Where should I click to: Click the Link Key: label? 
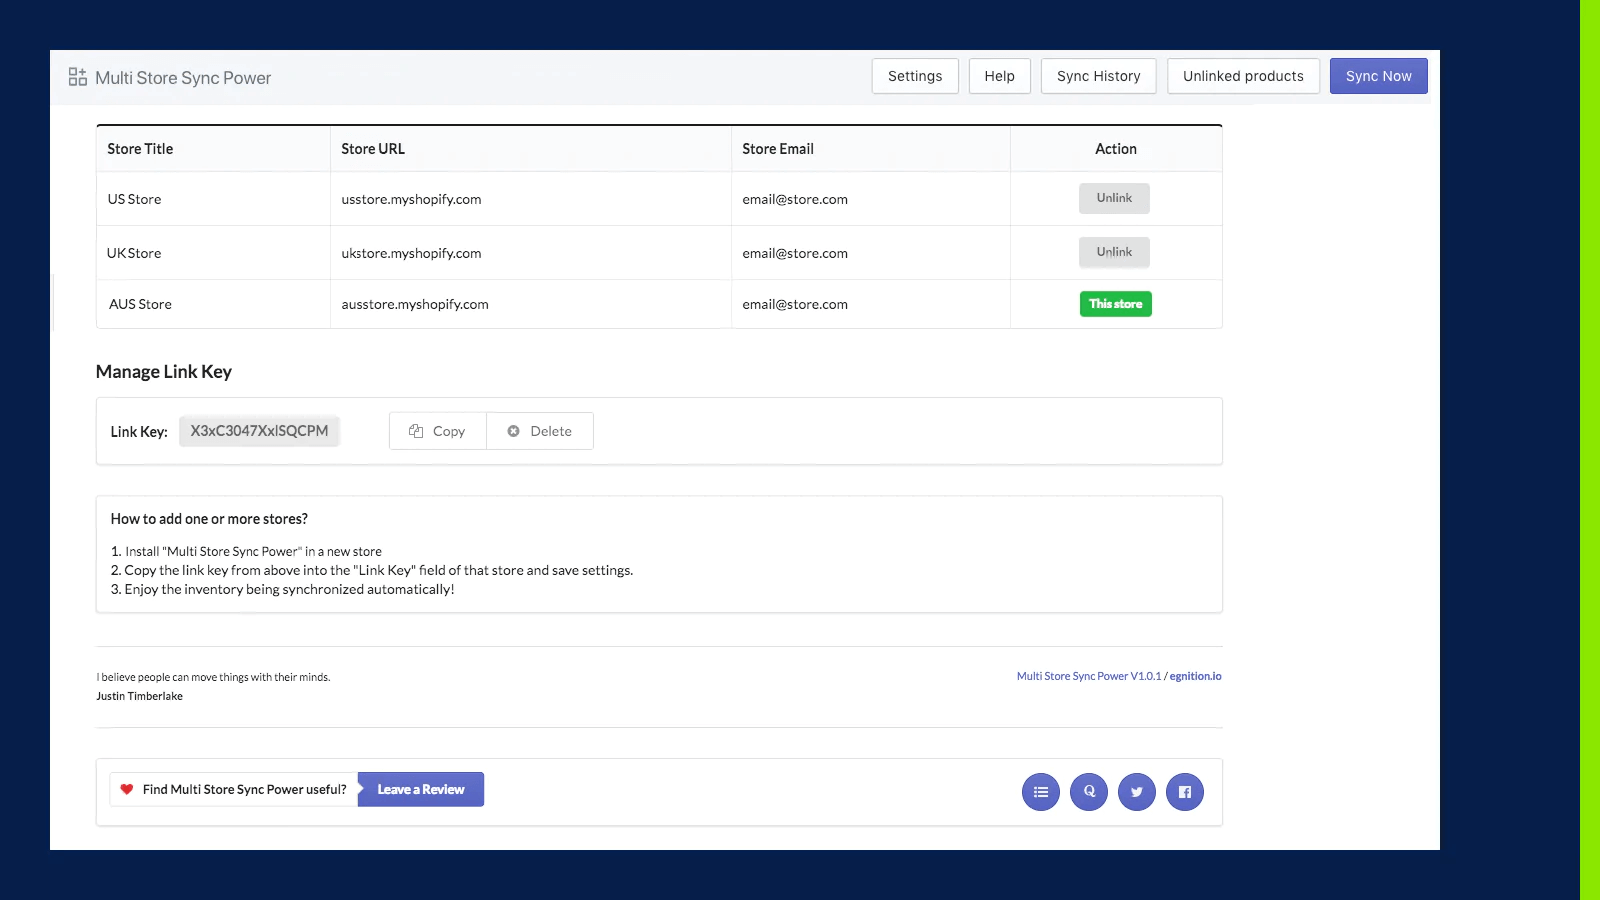[139, 432]
